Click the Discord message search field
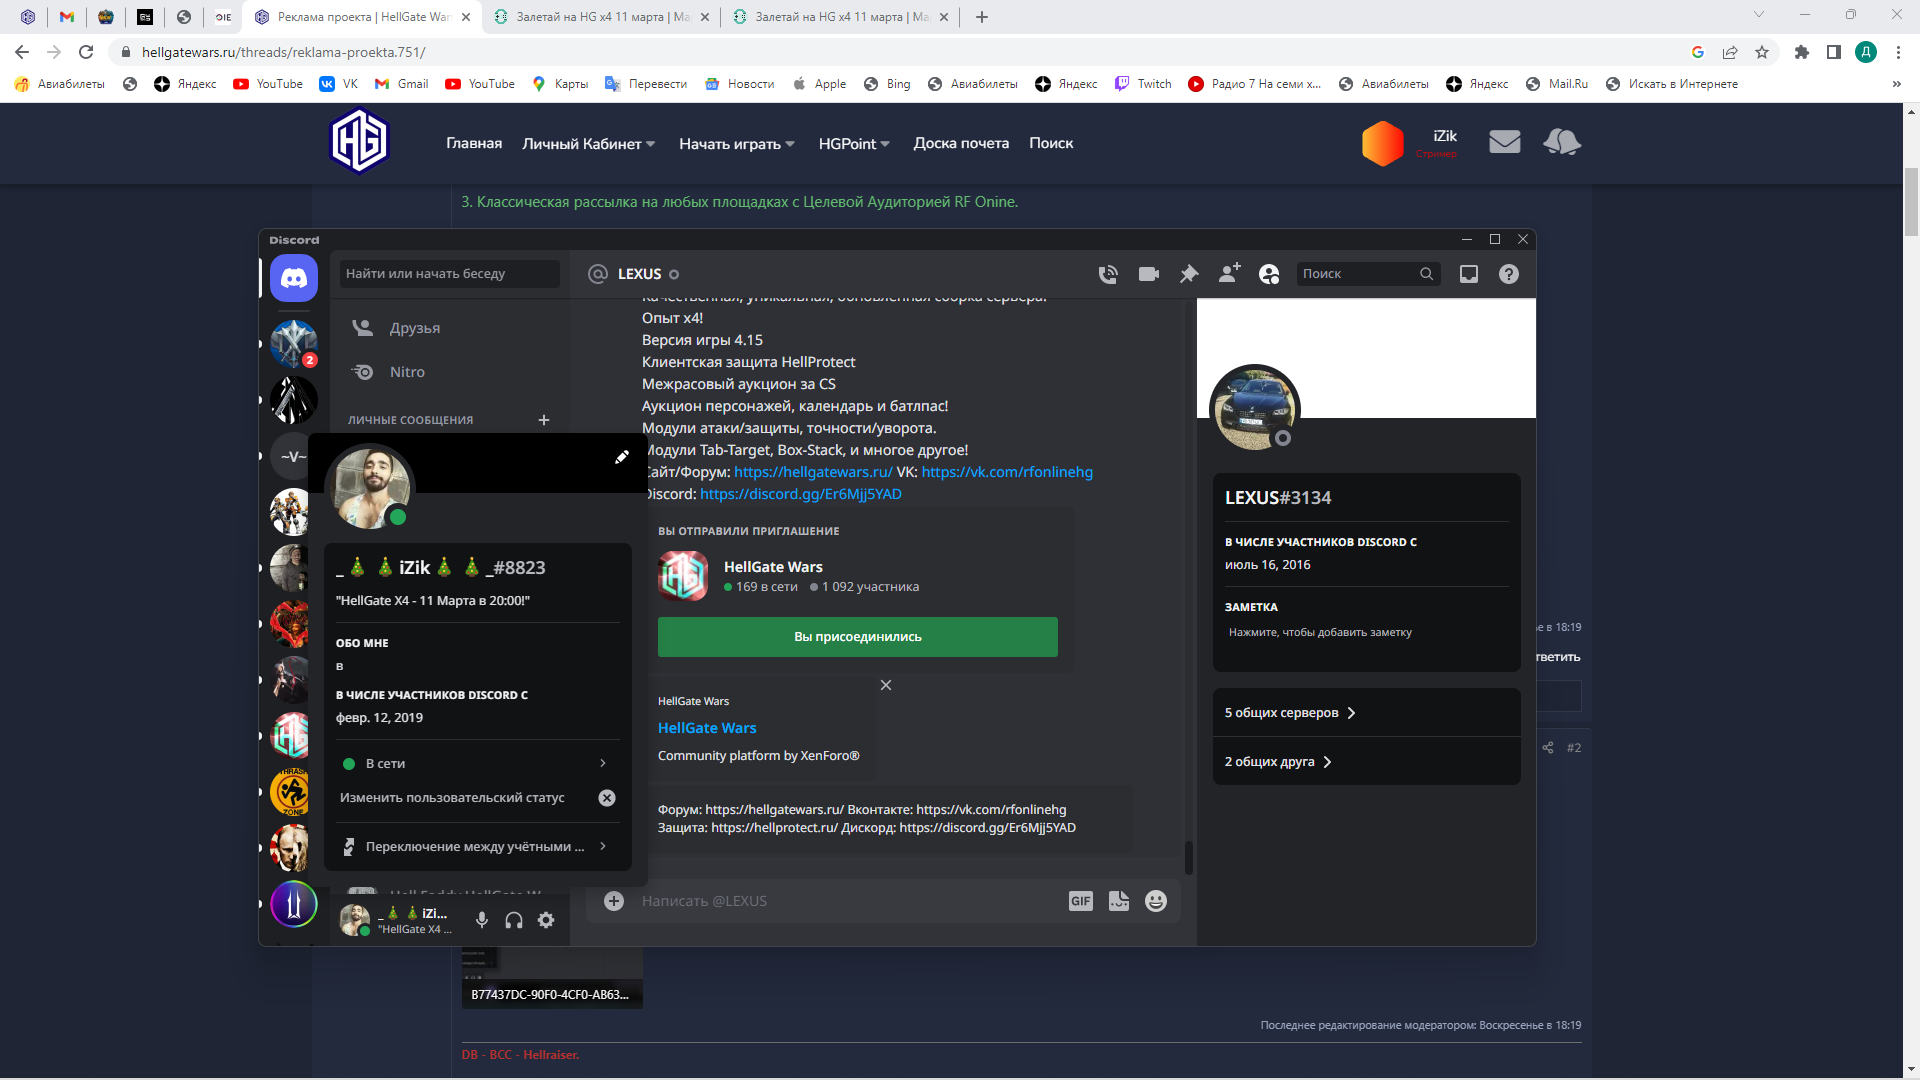The image size is (1920, 1080). coord(1368,274)
